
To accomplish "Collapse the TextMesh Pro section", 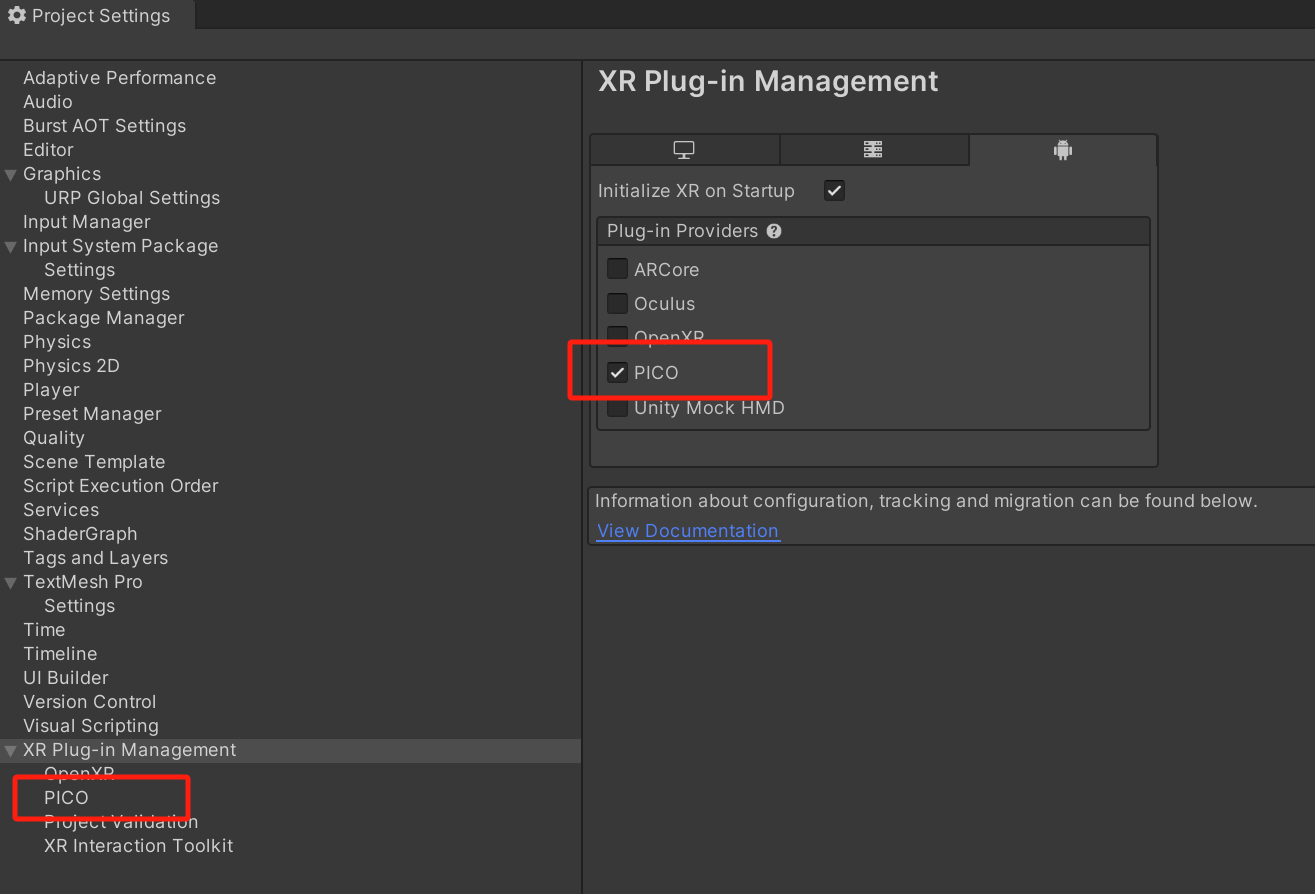I will 11,582.
